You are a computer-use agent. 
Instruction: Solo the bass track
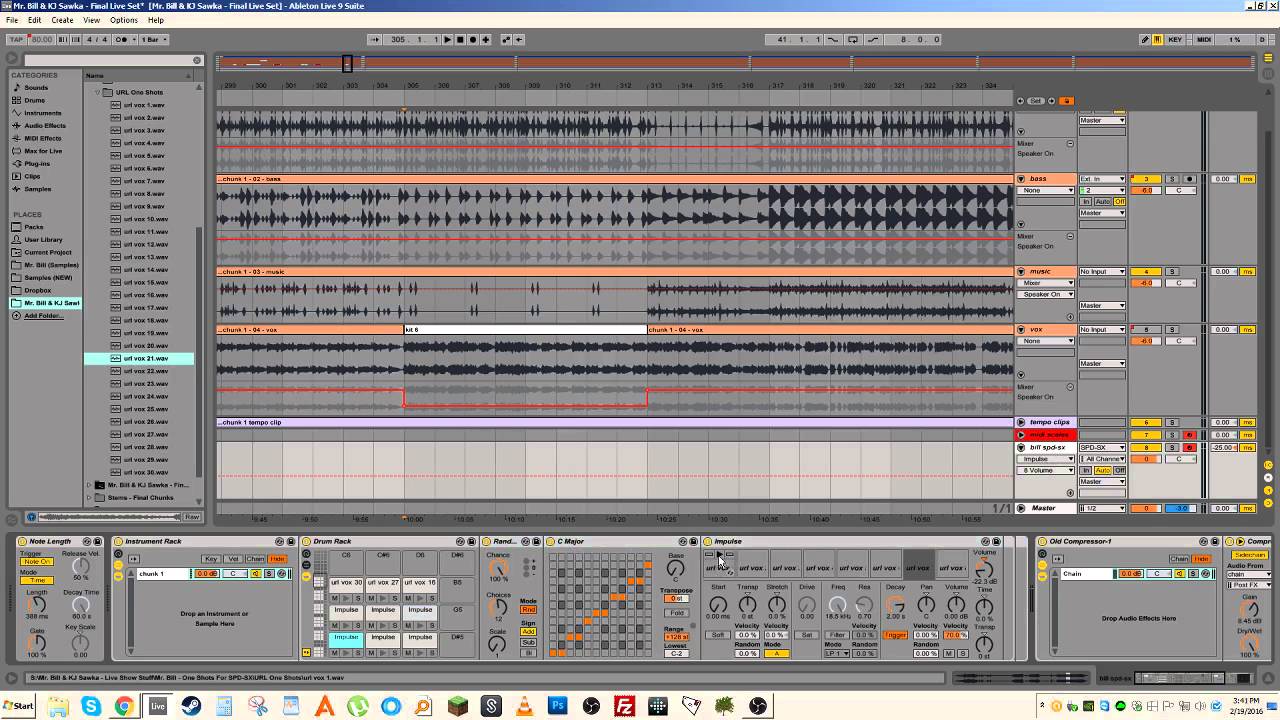point(1172,179)
